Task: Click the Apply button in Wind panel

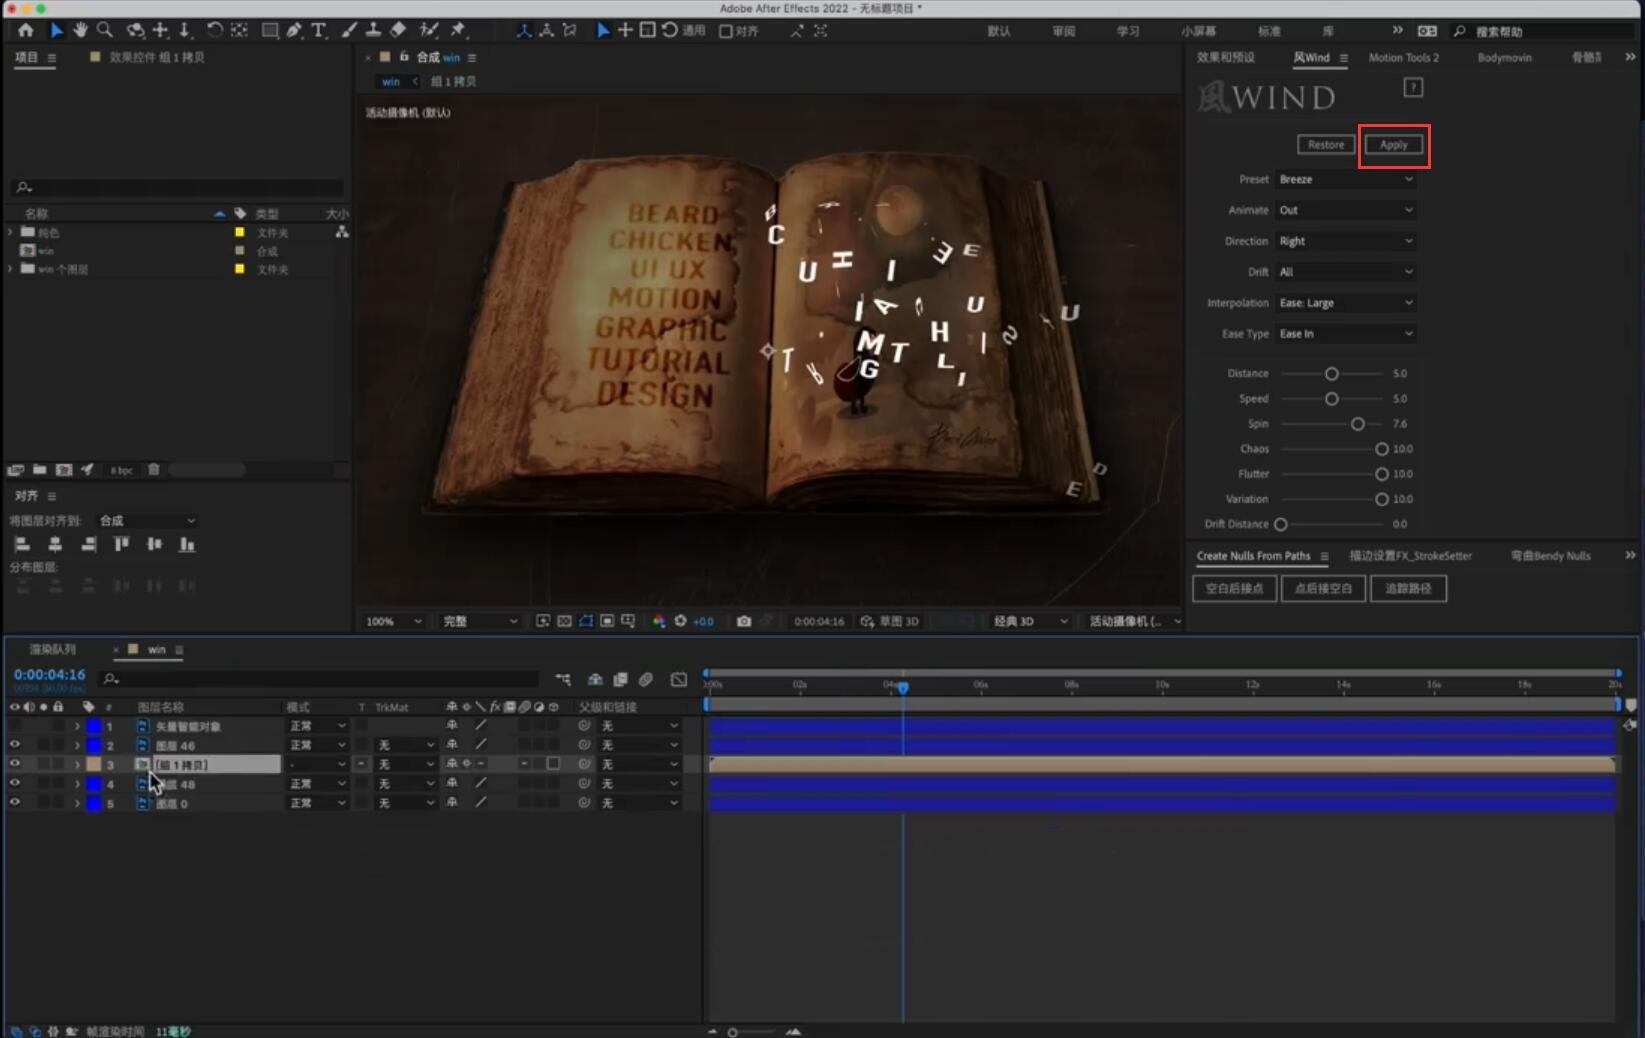Action: pyautogui.click(x=1394, y=145)
